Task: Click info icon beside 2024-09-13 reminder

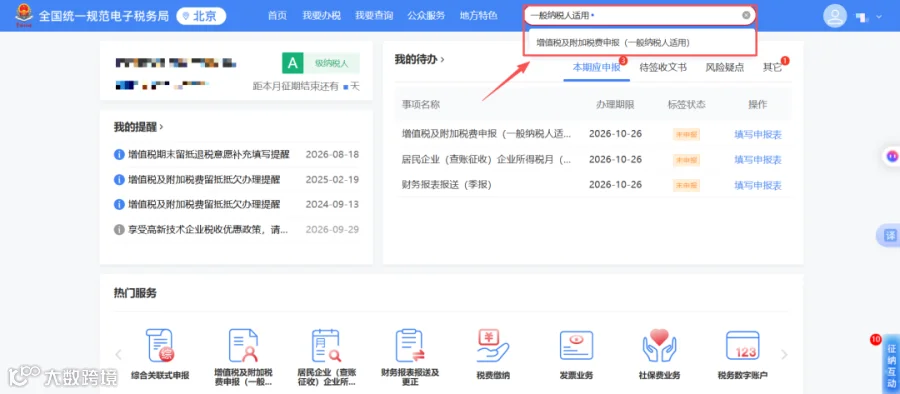Action: pyautogui.click(x=119, y=204)
